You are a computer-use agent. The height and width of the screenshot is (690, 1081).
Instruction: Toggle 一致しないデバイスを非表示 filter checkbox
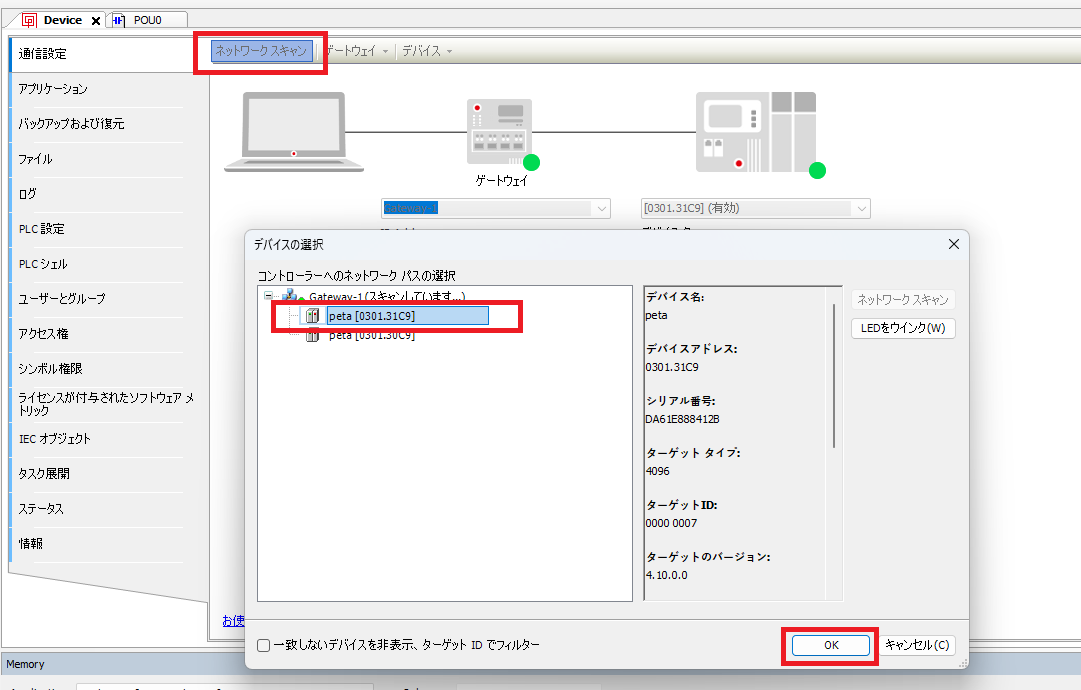point(263,645)
